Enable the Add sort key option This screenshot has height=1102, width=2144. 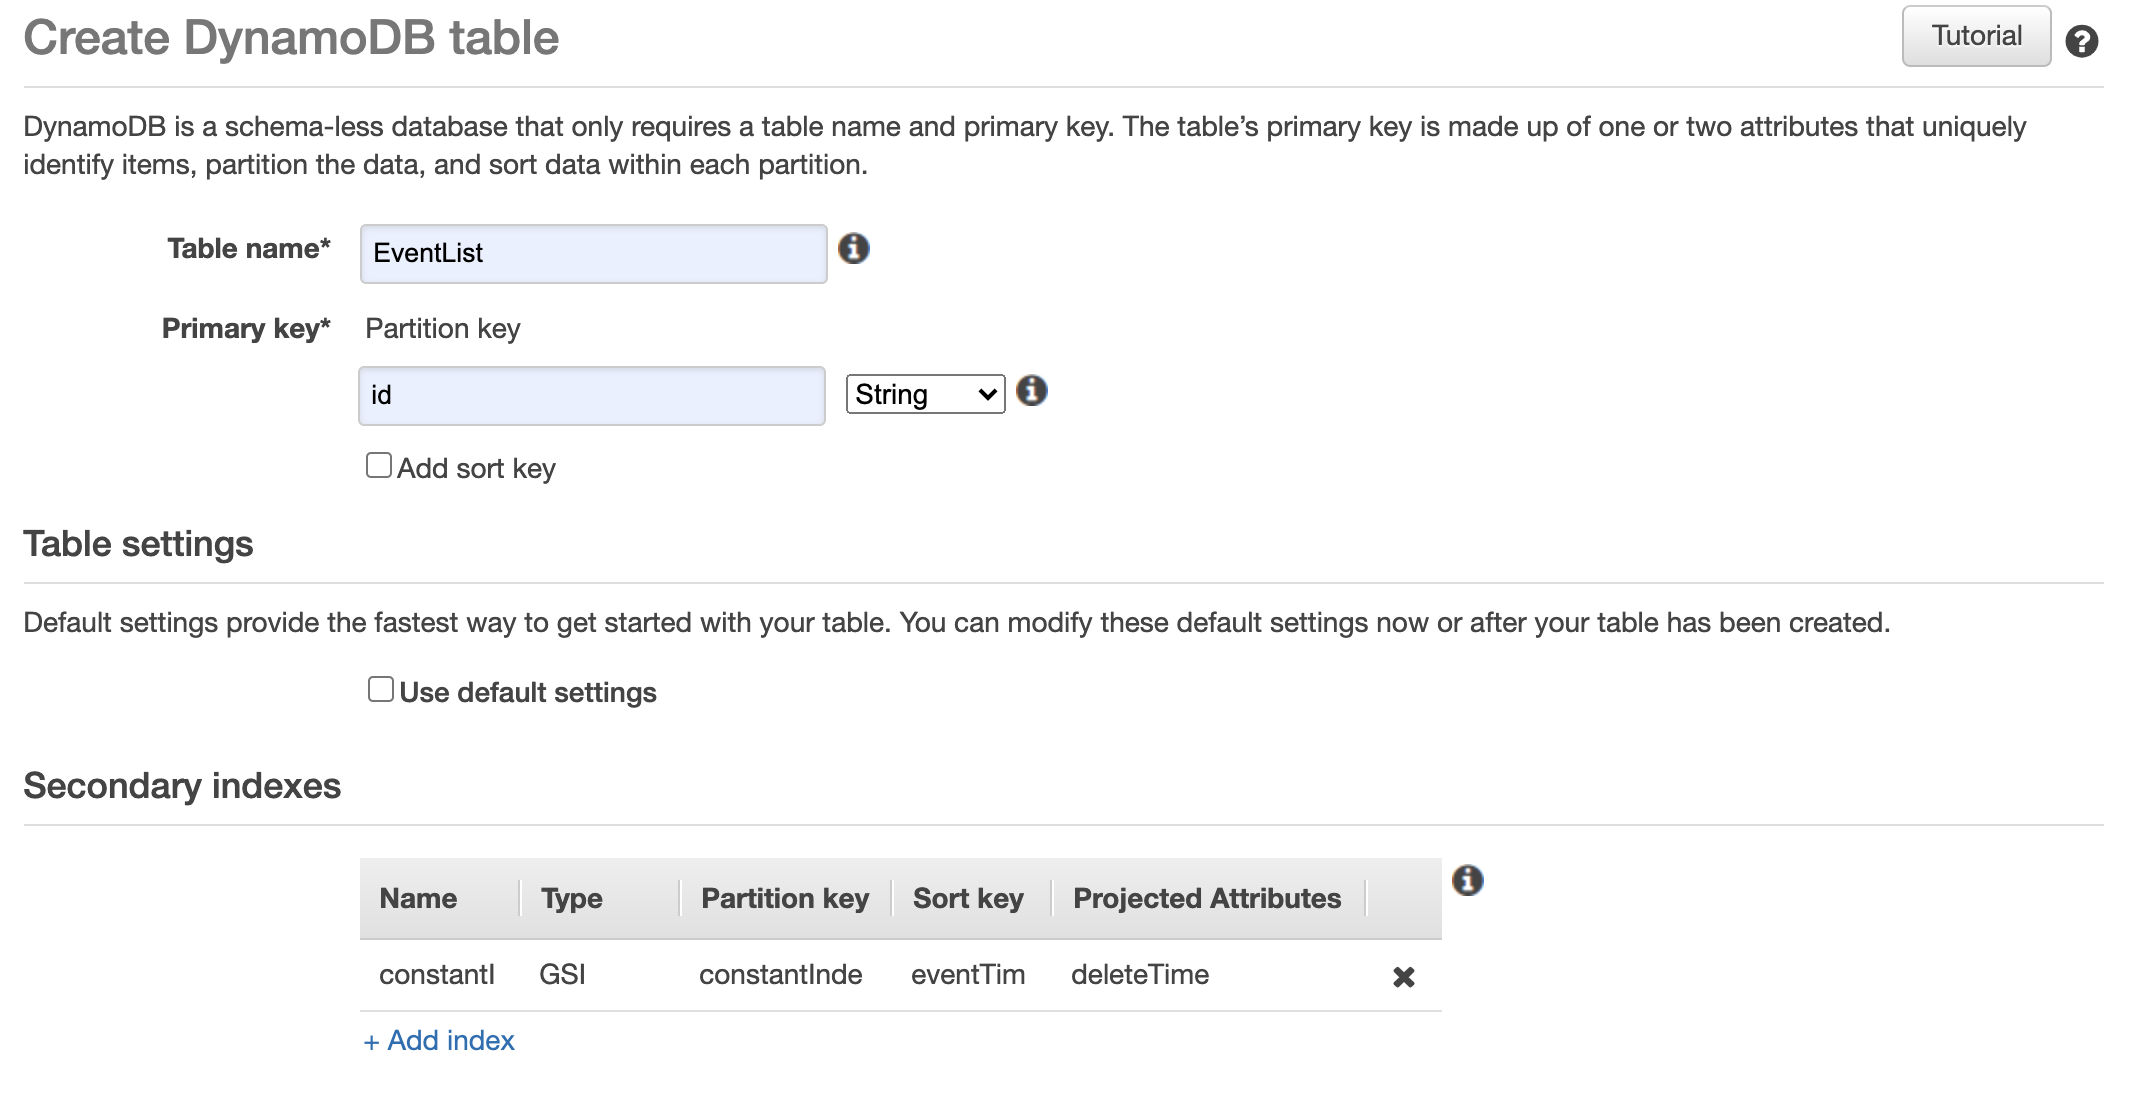coord(378,464)
